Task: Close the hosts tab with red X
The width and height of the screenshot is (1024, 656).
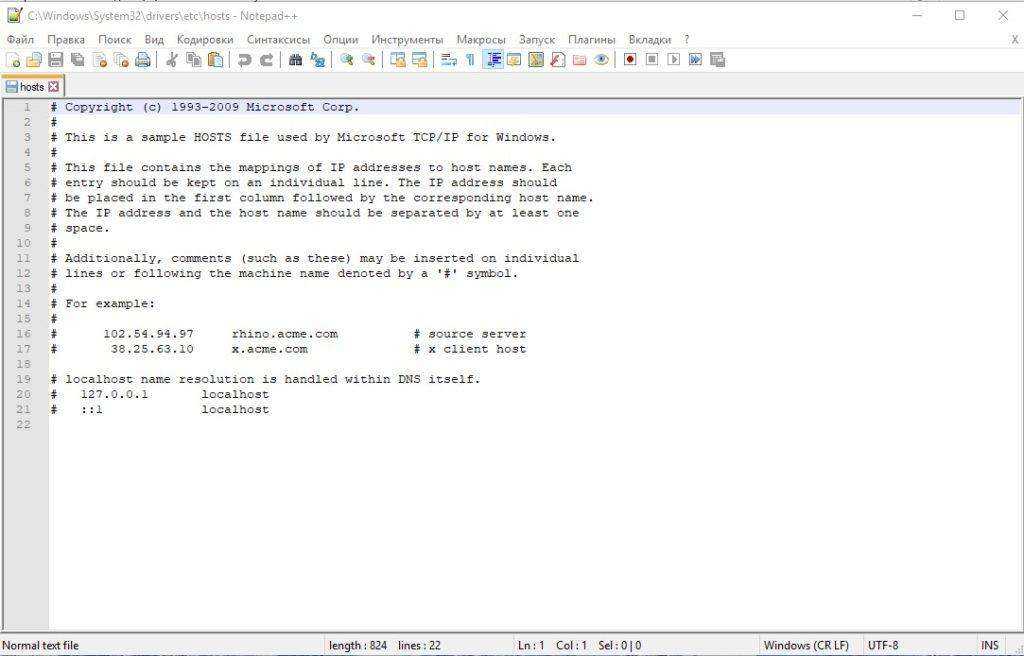Action: tap(54, 87)
